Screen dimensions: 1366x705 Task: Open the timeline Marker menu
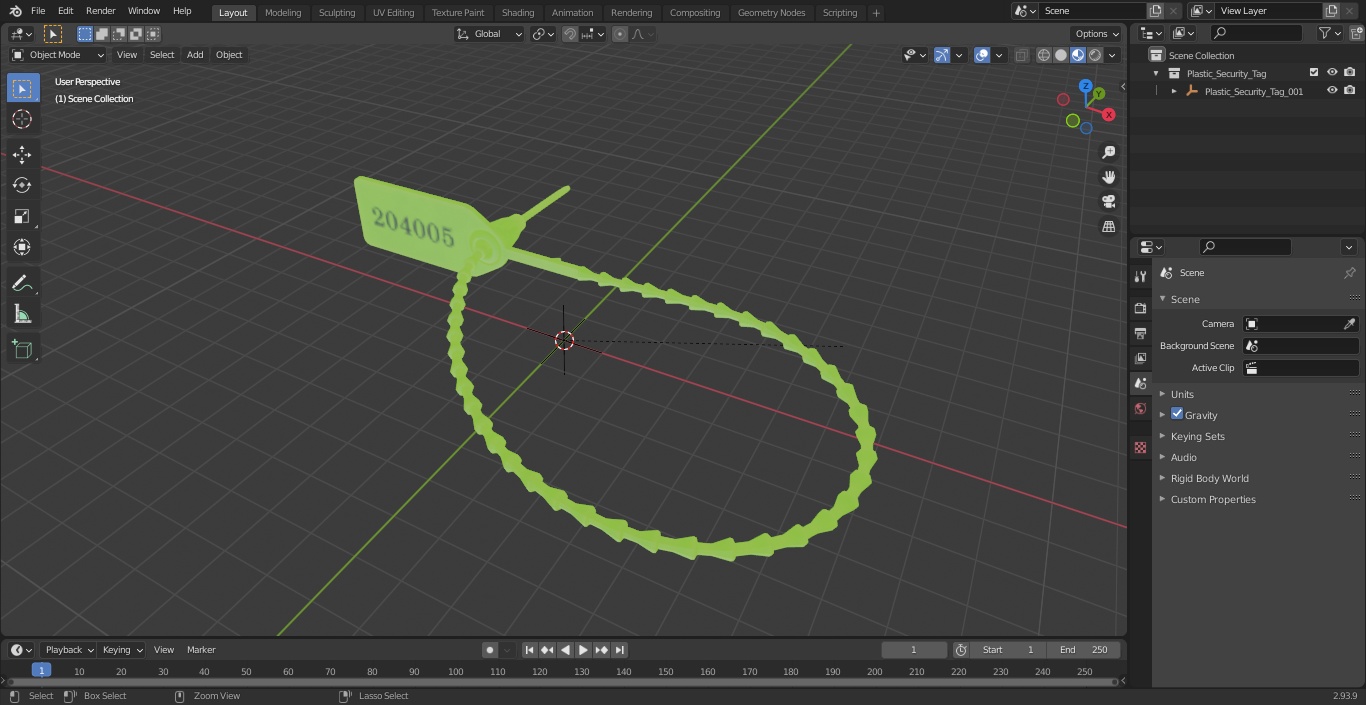coord(201,650)
